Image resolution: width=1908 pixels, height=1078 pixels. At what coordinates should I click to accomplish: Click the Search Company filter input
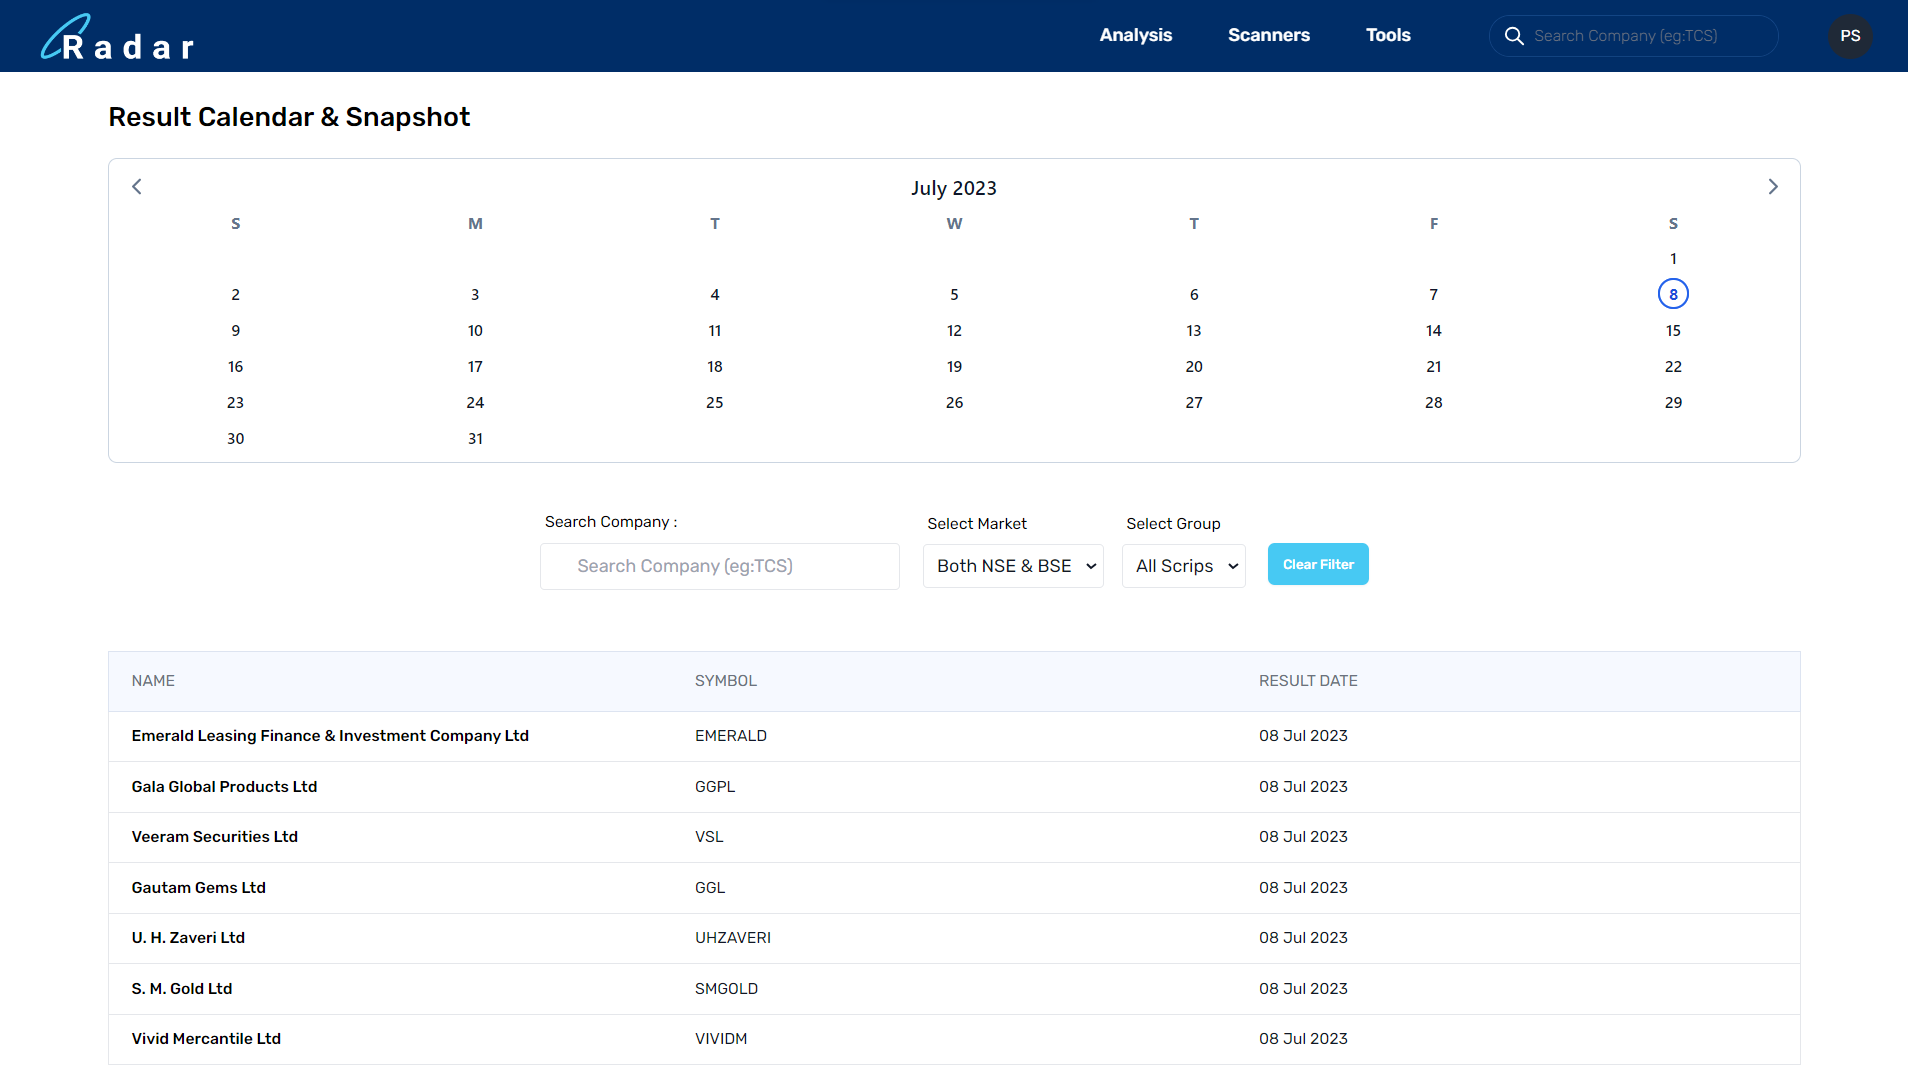pyautogui.click(x=720, y=566)
